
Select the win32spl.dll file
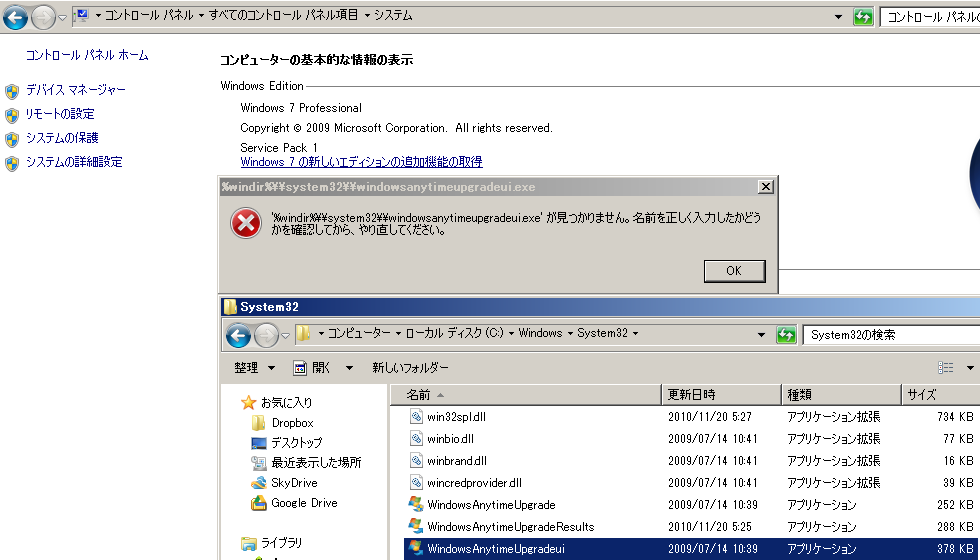tap(457, 417)
